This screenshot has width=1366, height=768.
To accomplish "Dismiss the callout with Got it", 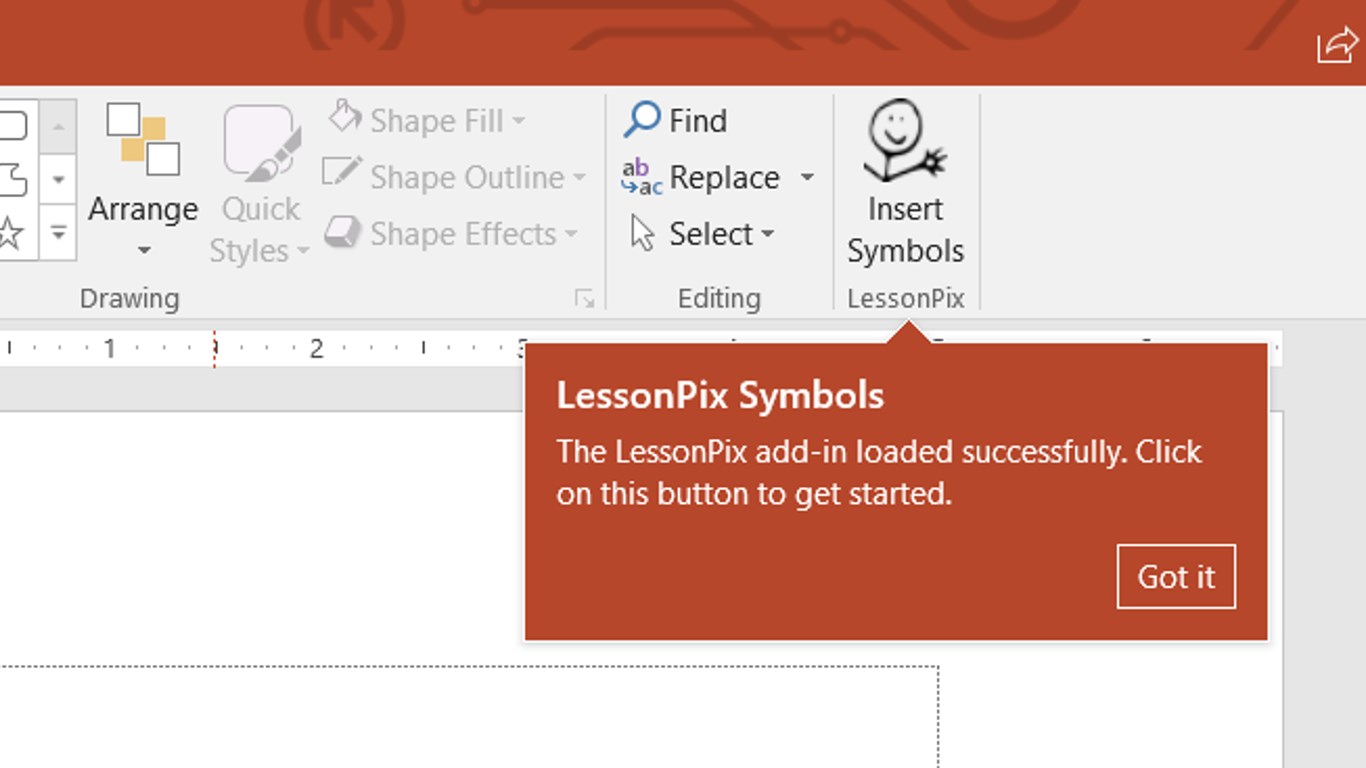I will pos(1176,576).
